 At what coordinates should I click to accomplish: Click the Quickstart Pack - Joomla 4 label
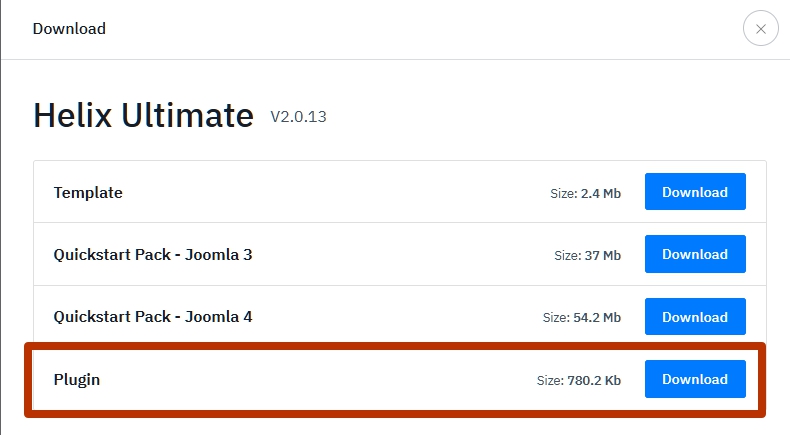pos(153,317)
